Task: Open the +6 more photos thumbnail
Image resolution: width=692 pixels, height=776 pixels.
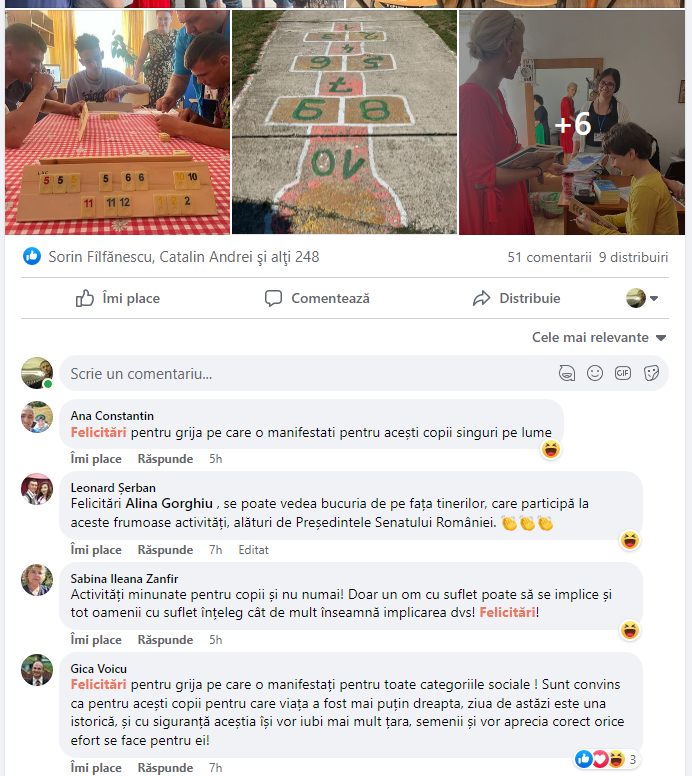Action: pos(572,122)
